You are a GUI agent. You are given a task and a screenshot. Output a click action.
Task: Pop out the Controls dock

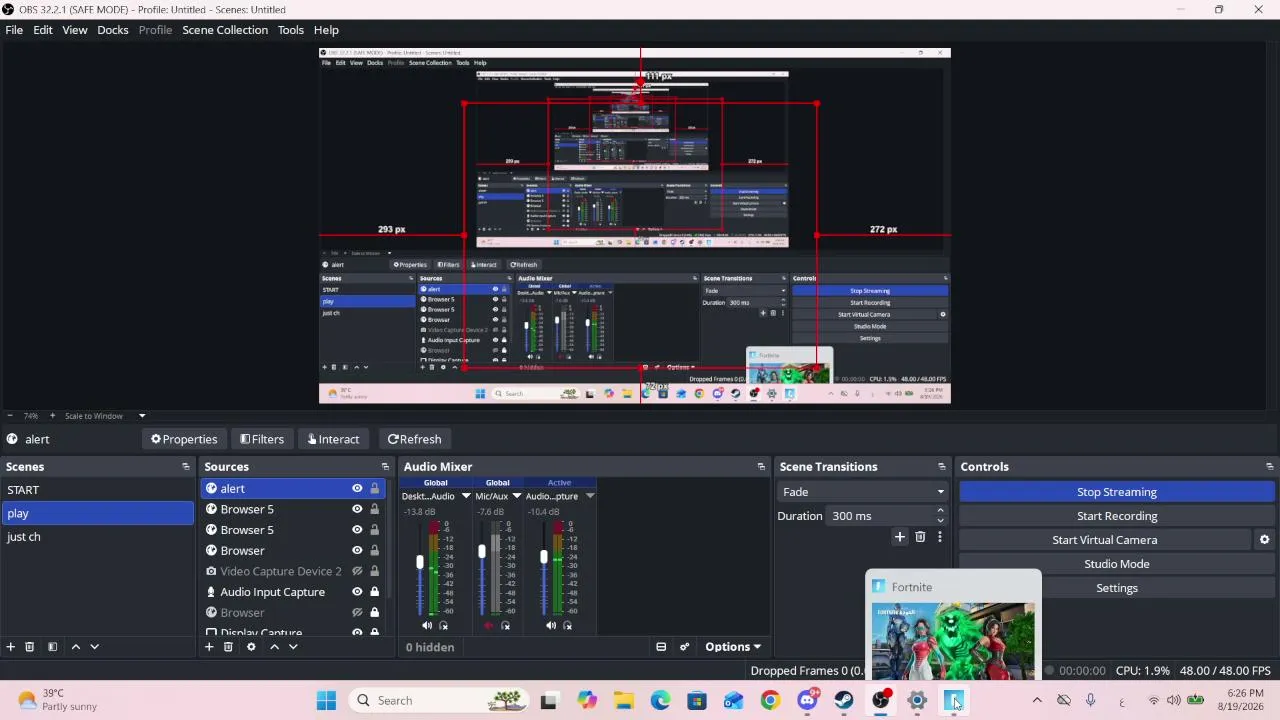[x=1269, y=467]
